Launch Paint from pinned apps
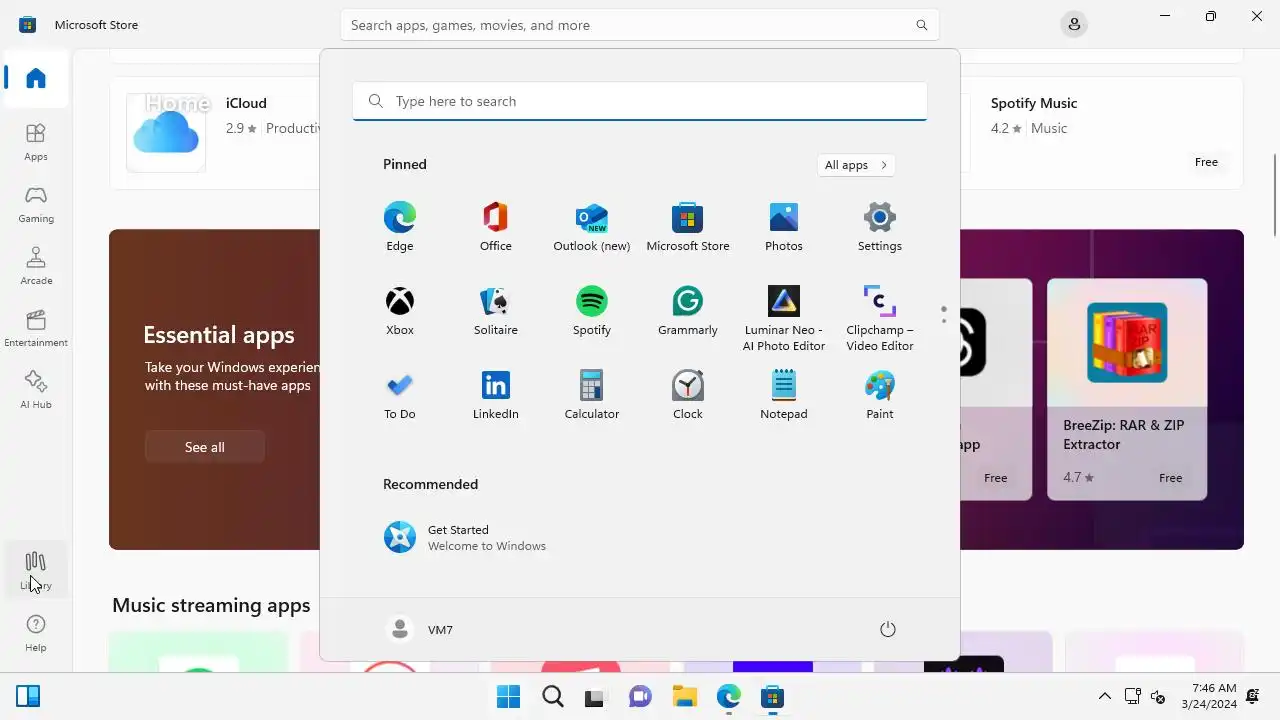This screenshot has width=1280, height=720. click(x=879, y=395)
